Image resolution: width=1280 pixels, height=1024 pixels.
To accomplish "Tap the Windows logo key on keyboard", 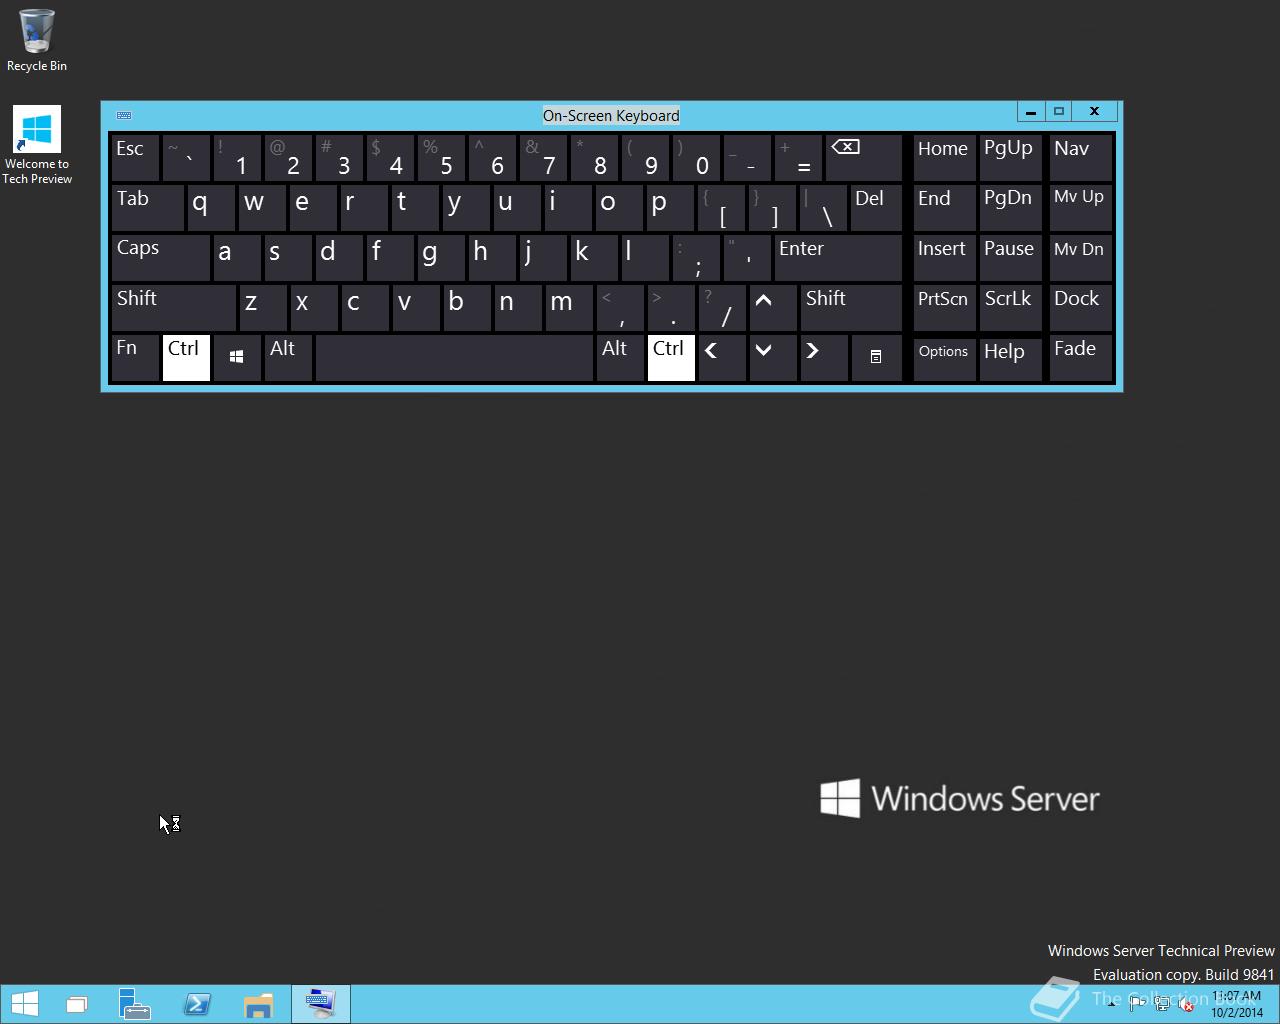I will (x=237, y=358).
